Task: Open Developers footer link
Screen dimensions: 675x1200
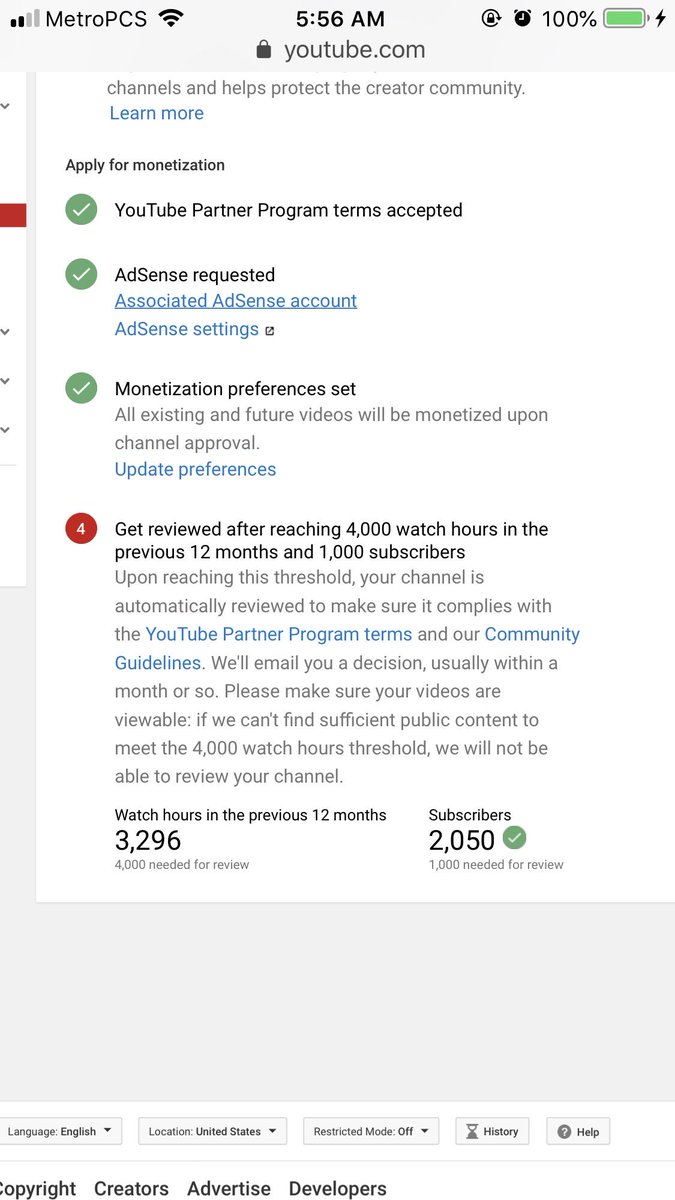Action: (338, 1188)
